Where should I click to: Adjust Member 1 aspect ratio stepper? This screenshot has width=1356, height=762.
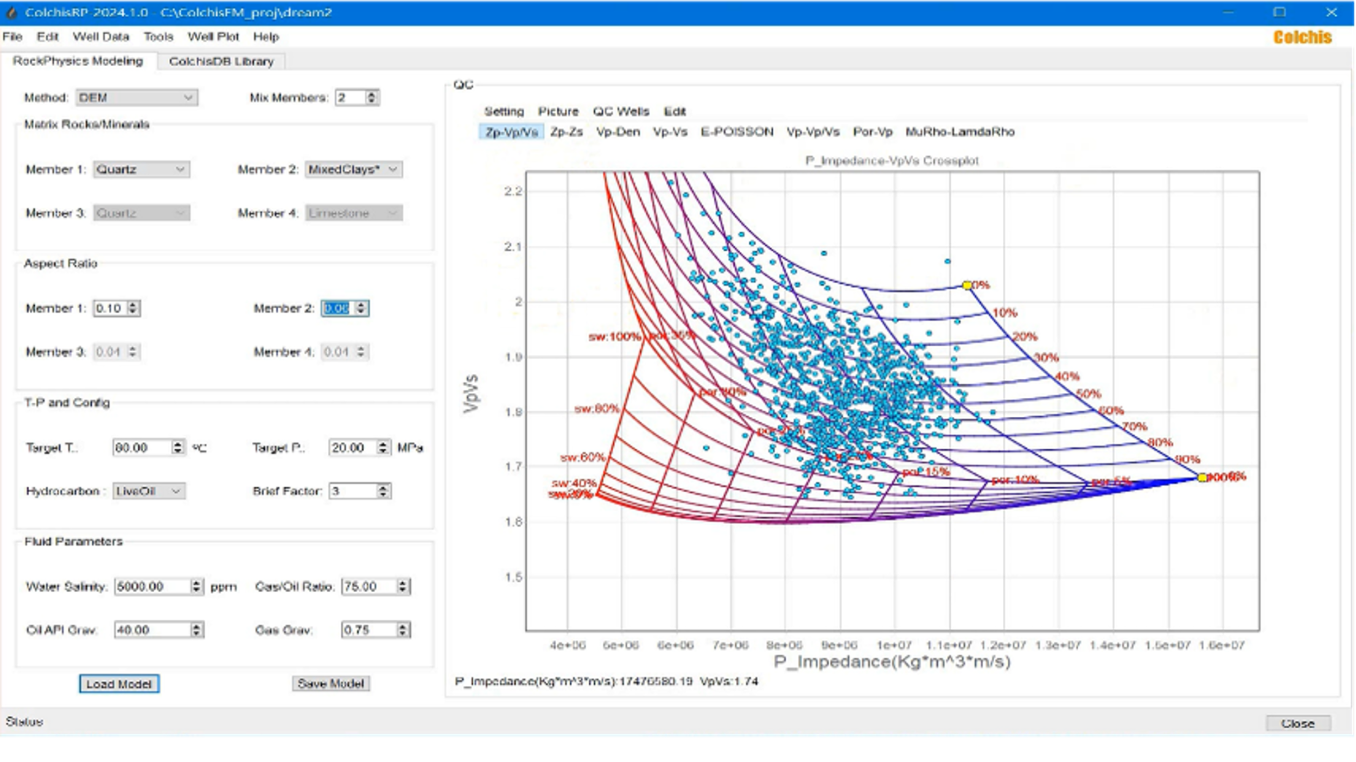(x=133, y=308)
